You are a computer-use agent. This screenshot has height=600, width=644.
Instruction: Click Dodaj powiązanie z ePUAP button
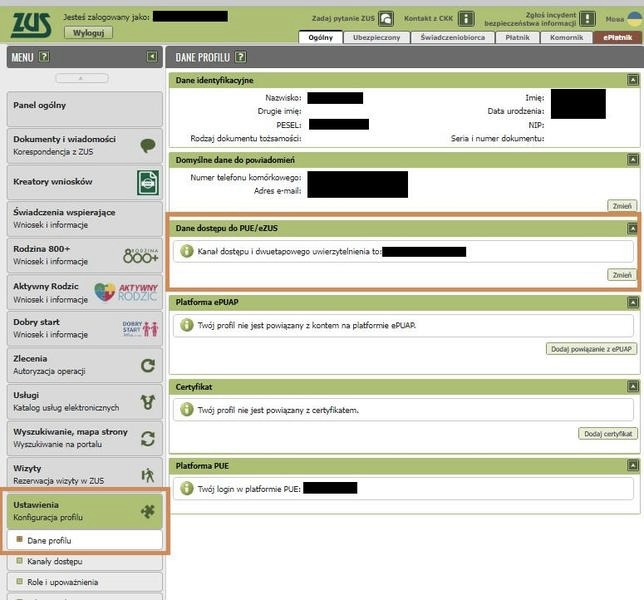pos(591,349)
